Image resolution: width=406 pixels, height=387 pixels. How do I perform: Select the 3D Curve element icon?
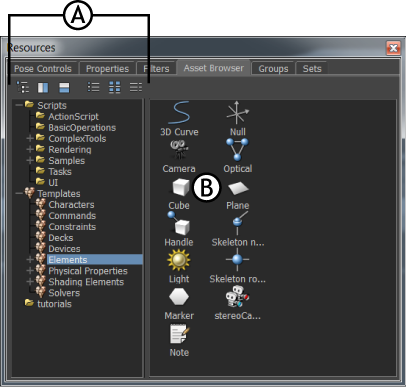coord(179,113)
